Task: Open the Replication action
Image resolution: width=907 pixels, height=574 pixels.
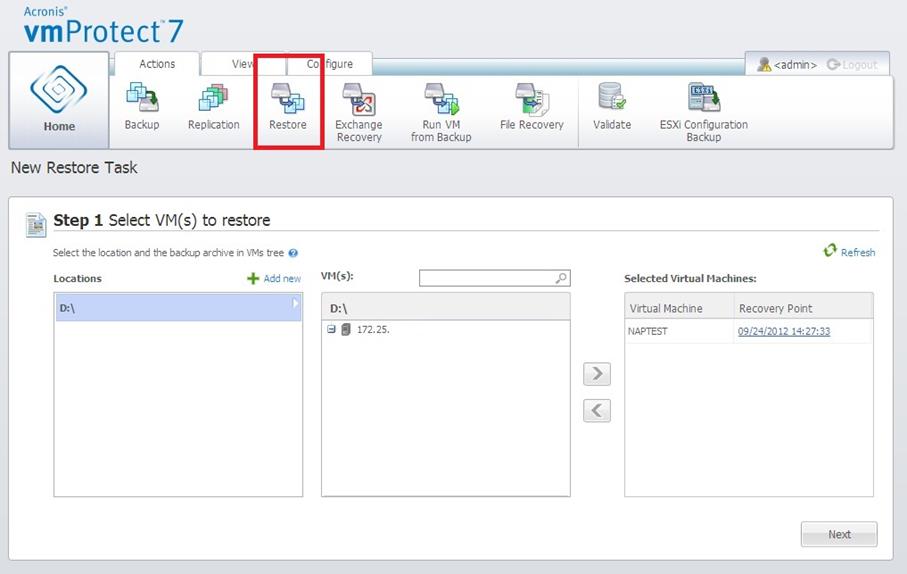Action: [x=213, y=106]
